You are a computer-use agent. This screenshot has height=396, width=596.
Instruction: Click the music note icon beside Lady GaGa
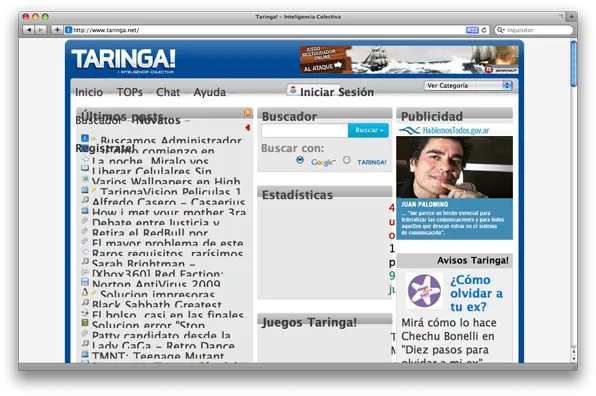click(85, 344)
